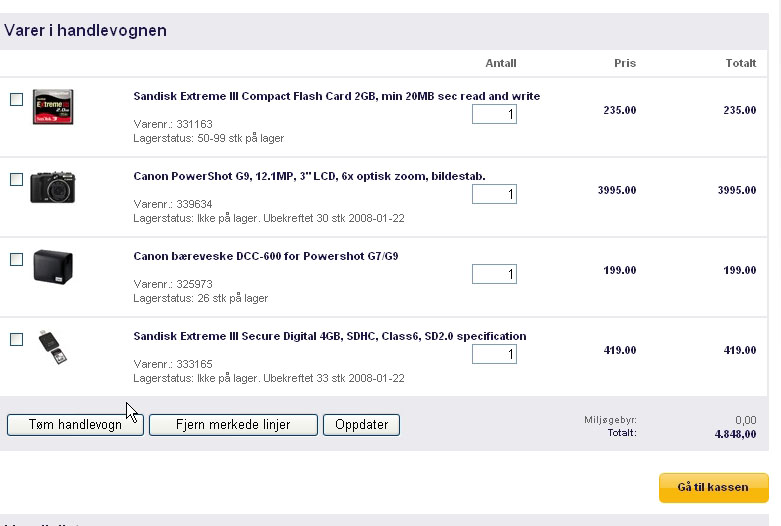781x526 pixels.
Task: Open the Sandisk Compact Flash card thumbnail
Action: (x=53, y=107)
